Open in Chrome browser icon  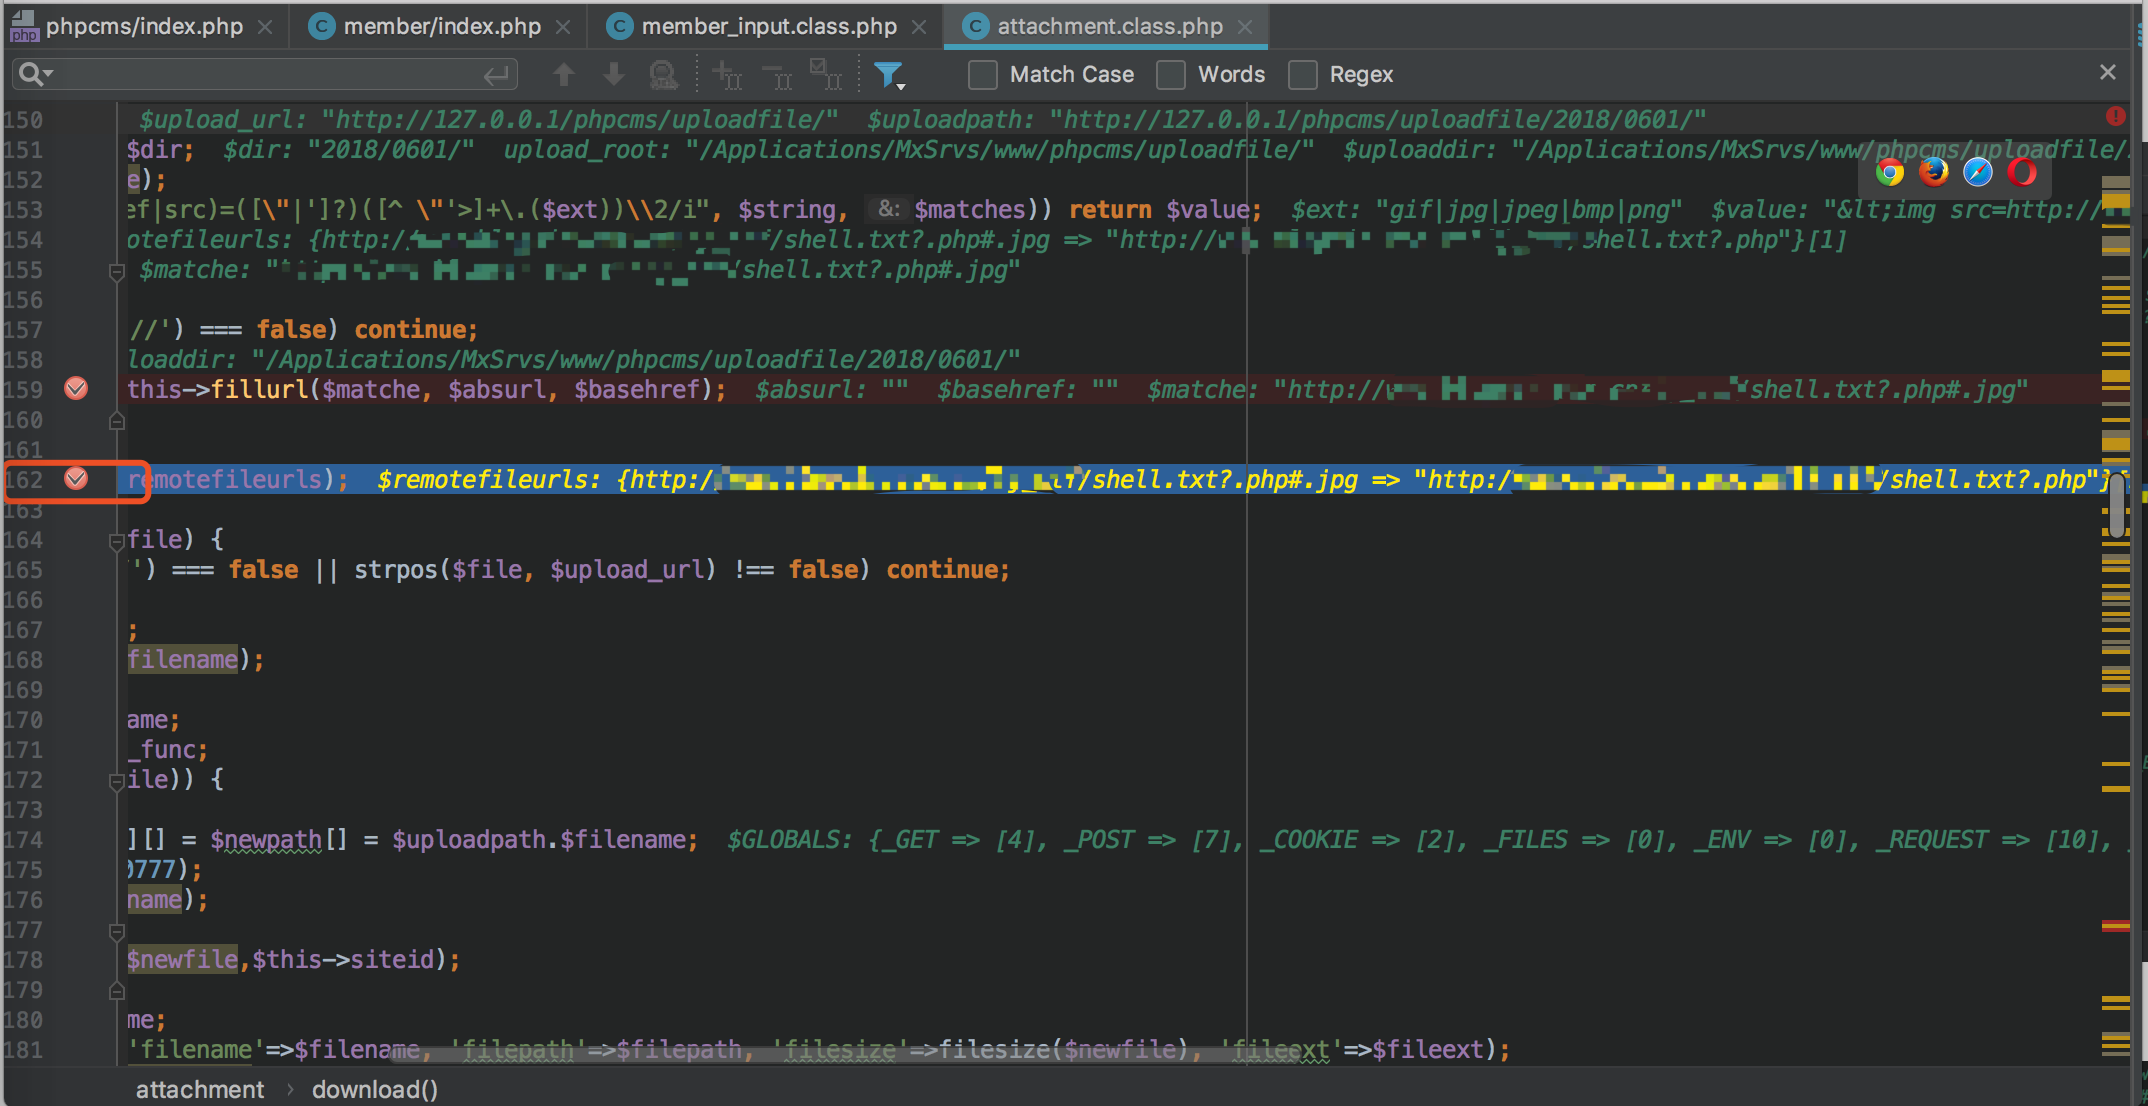[1889, 172]
